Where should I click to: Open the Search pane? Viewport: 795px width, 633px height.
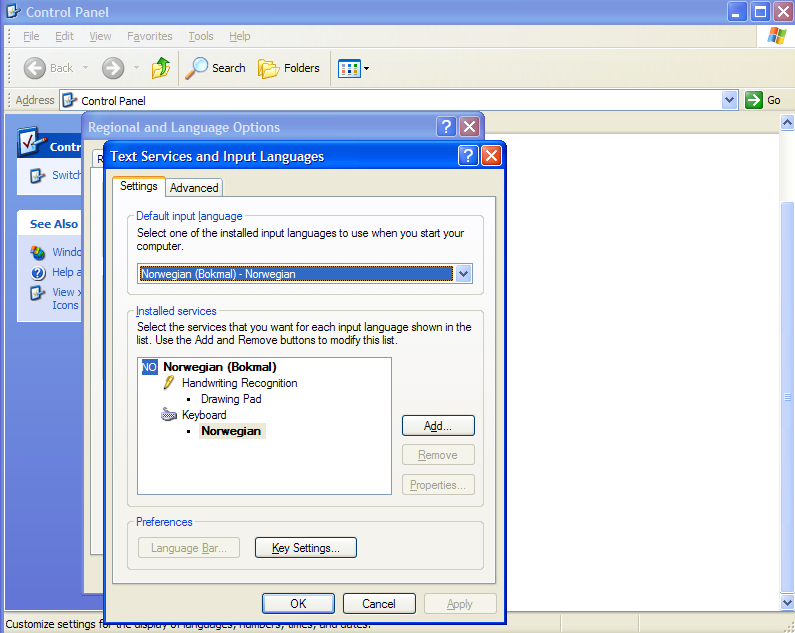pos(215,68)
